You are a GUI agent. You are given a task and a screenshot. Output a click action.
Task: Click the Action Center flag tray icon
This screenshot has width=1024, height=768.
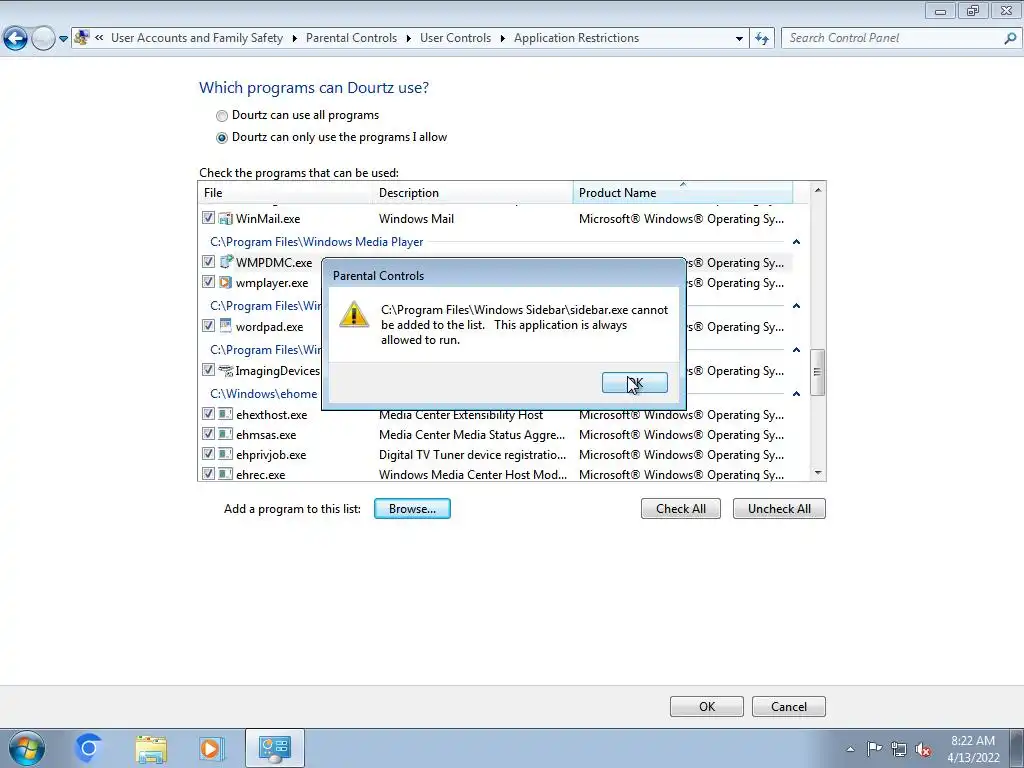(x=874, y=748)
